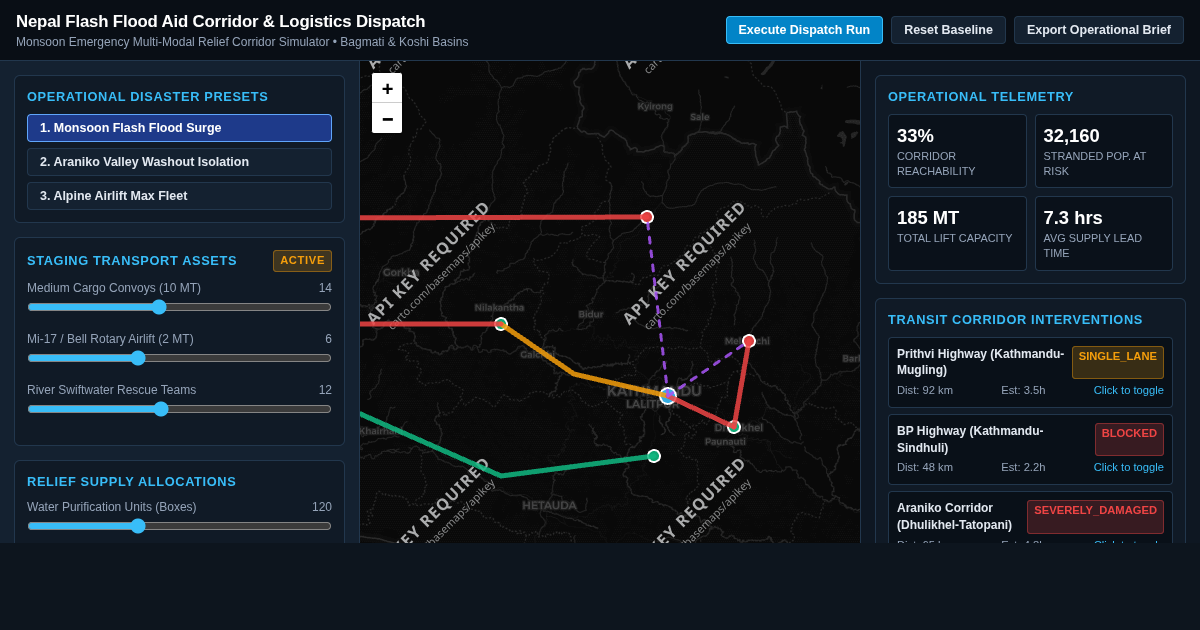Toggle BP Highway BLOCKED status
Viewport: 1200px width, 630px height.
(x=1129, y=439)
